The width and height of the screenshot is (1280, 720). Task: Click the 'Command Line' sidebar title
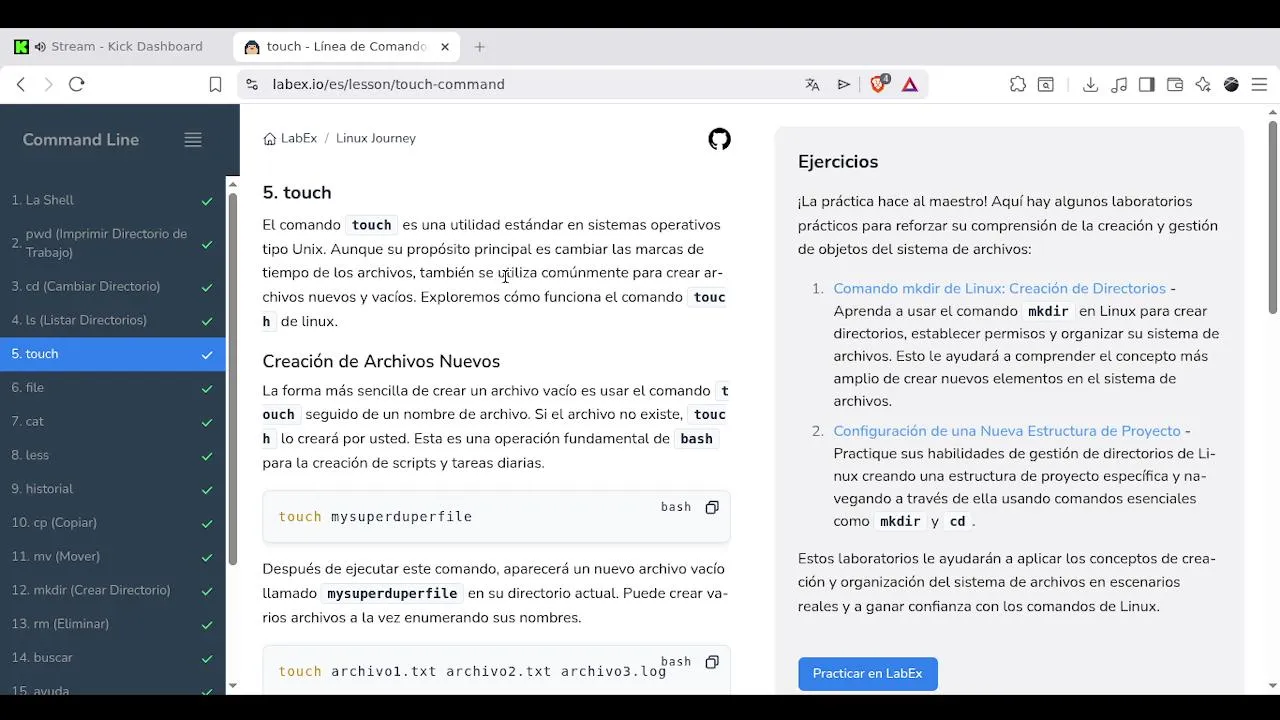click(81, 140)
